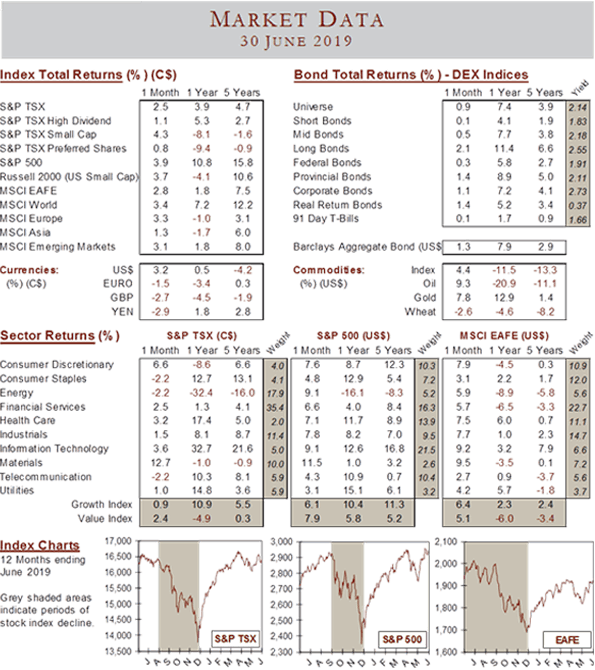This screenshot has height=670, width=595.
Task: Click the 'Index Charts' section heading
Action: click(x=40, y=546)
